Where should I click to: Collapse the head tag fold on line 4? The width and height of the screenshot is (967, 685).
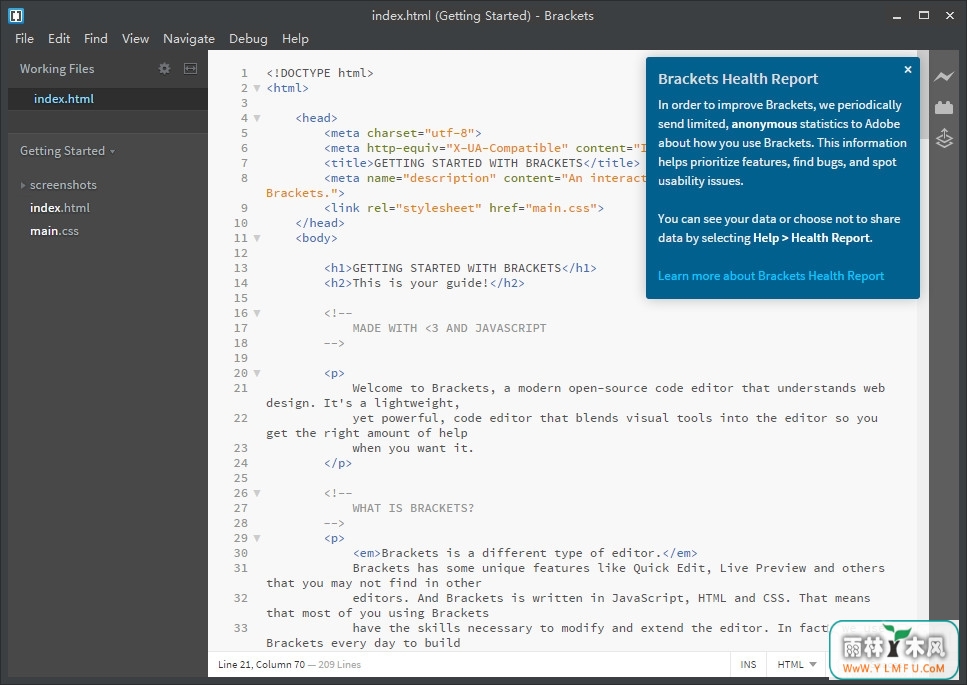[x=257, y=118]
